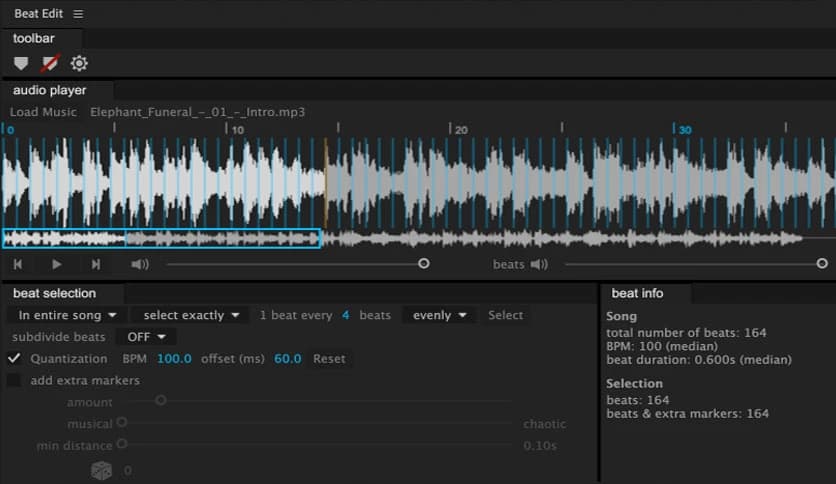Click the Load Music button
The image size is (836, 484).
point(43,112)
